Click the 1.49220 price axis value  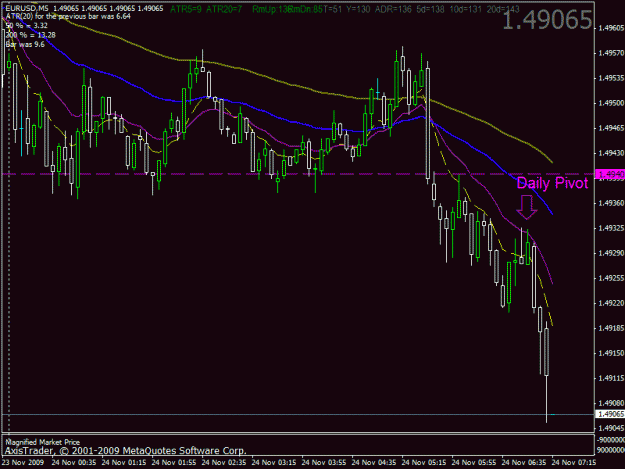click(611, 303)
